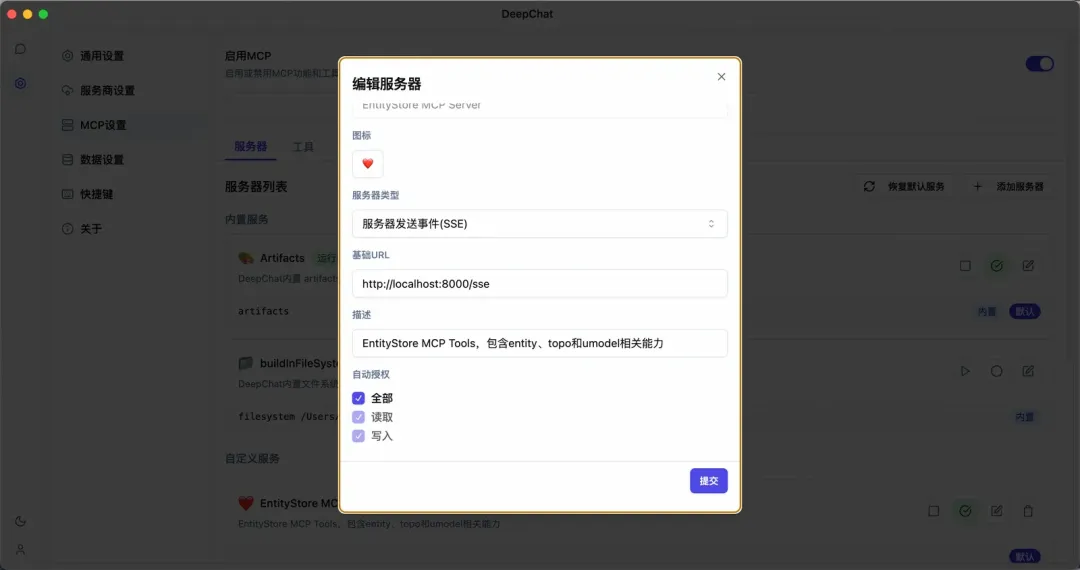Open 通用设置 in settings menu
Viewport: 1080px width, 570px height.
click(101, 56)
